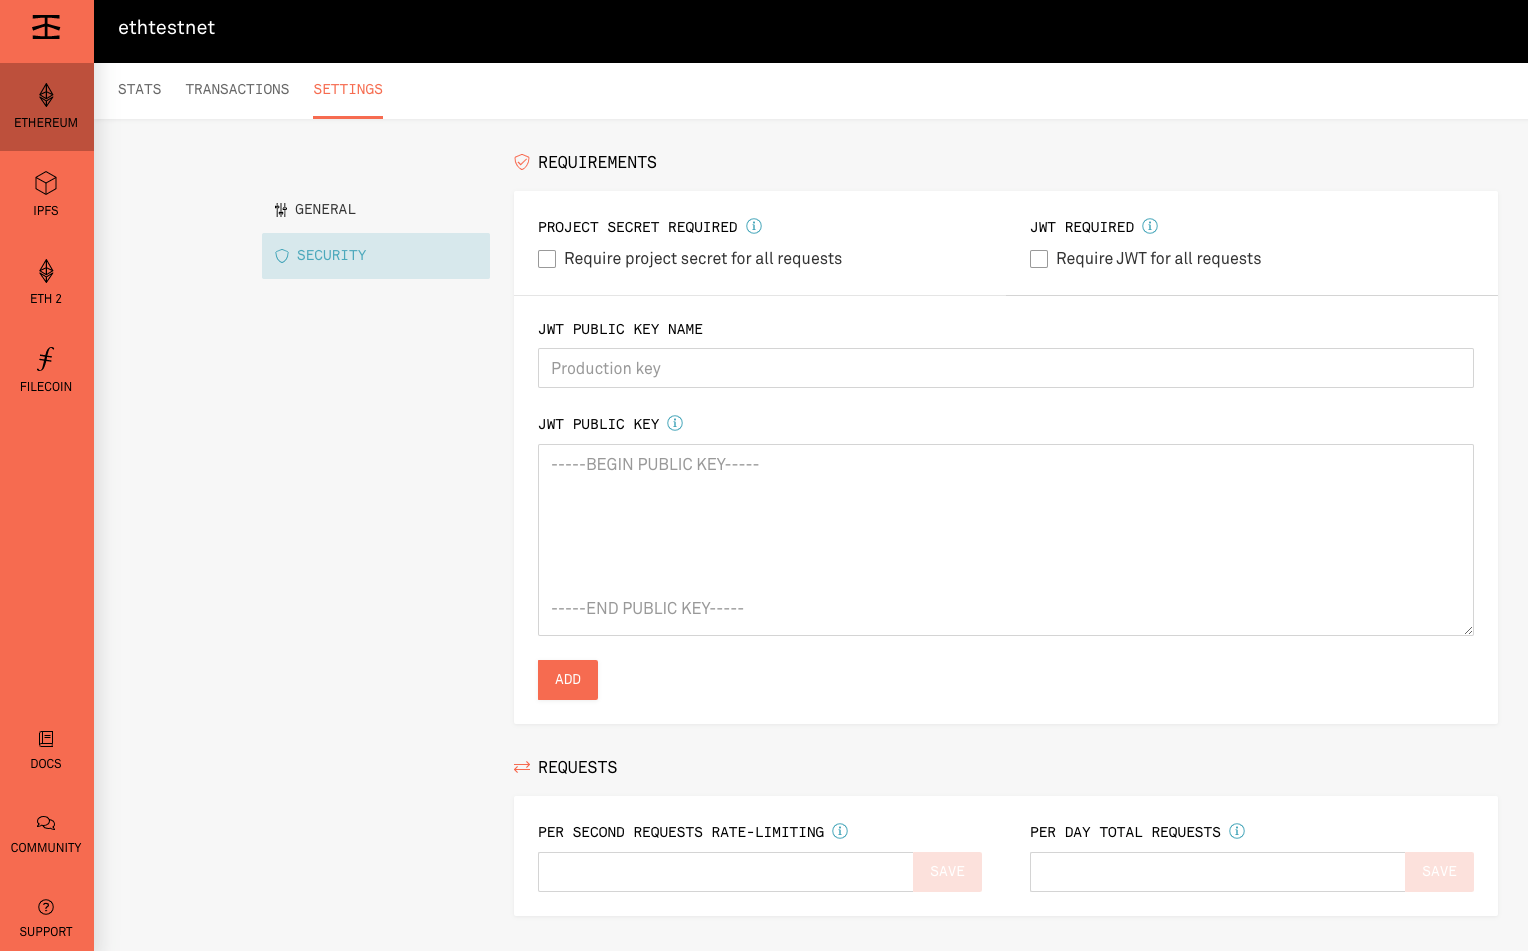Open the Ethereum network section
The image size is (1528, 951).
46,106
